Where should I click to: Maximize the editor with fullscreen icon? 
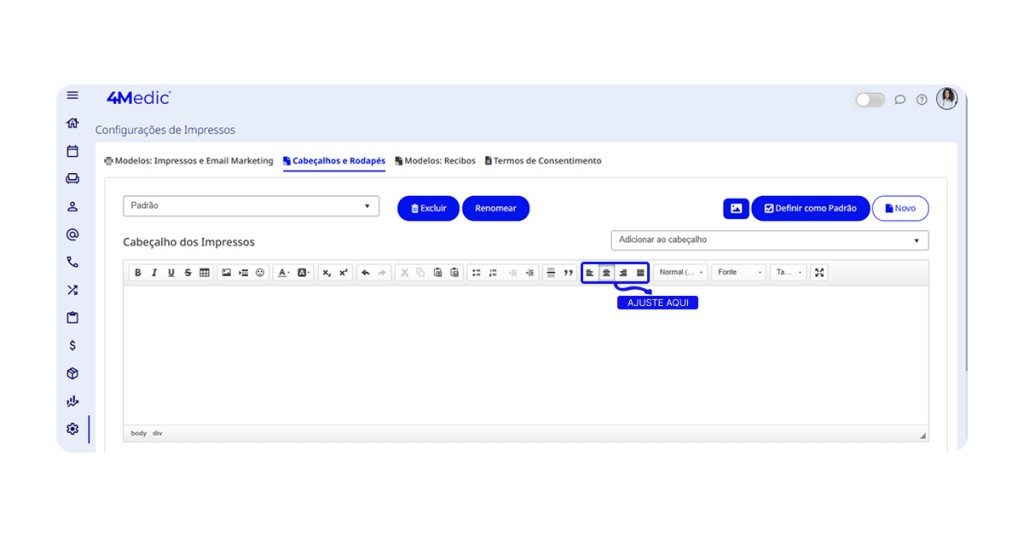click(820, 273)
